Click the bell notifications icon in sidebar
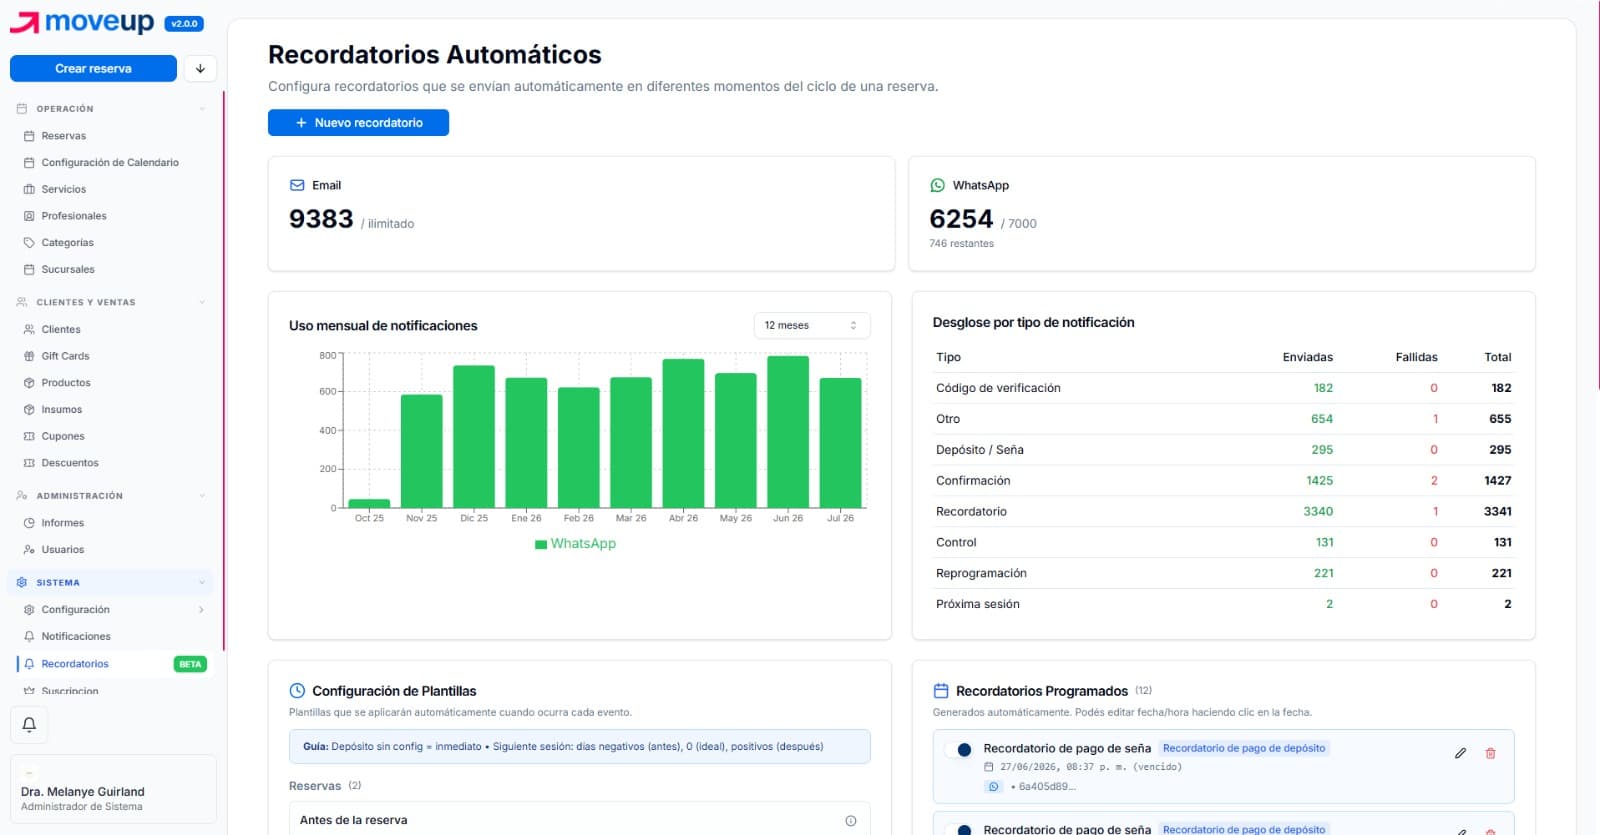This screenshot has width=1600, height=835. (x=29, y=725)
